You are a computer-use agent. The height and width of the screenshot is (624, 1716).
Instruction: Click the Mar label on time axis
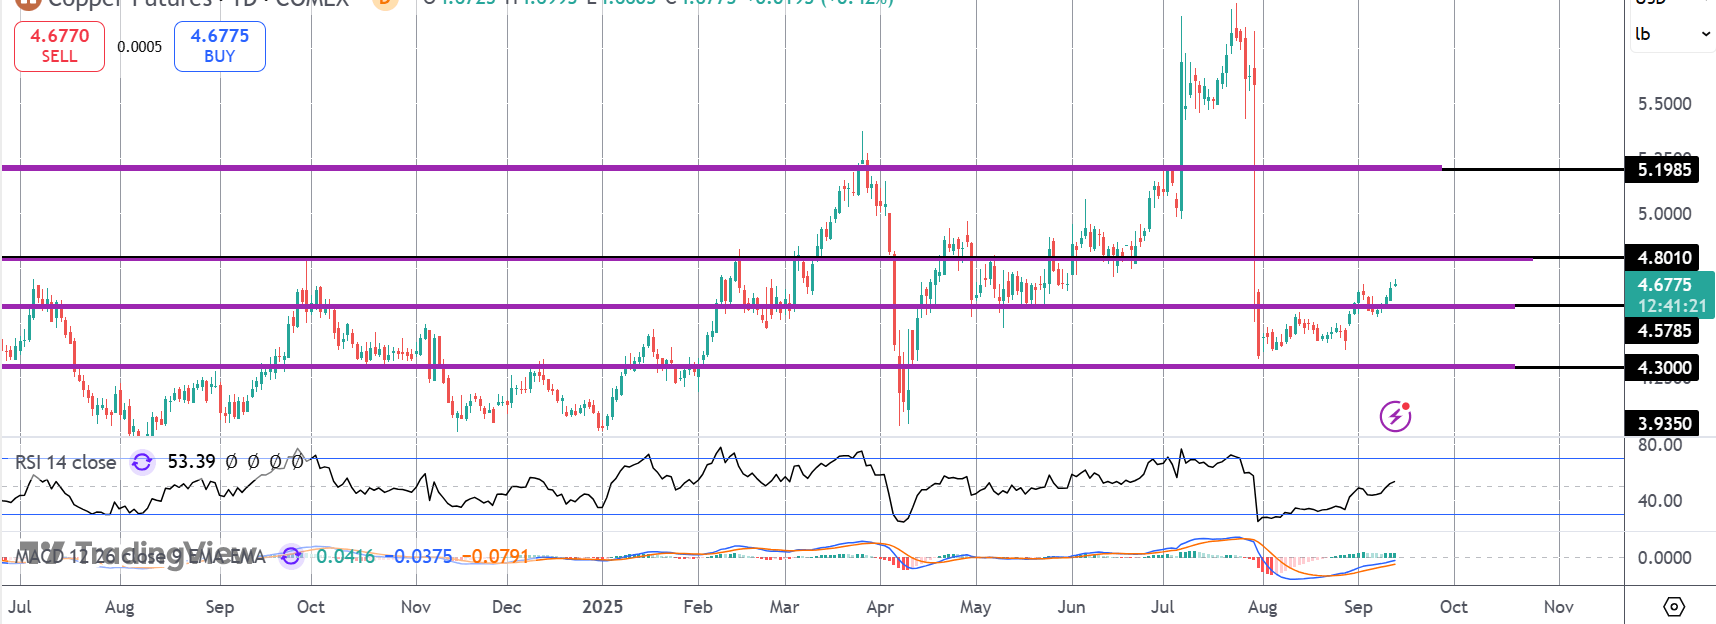pos(784,607)
